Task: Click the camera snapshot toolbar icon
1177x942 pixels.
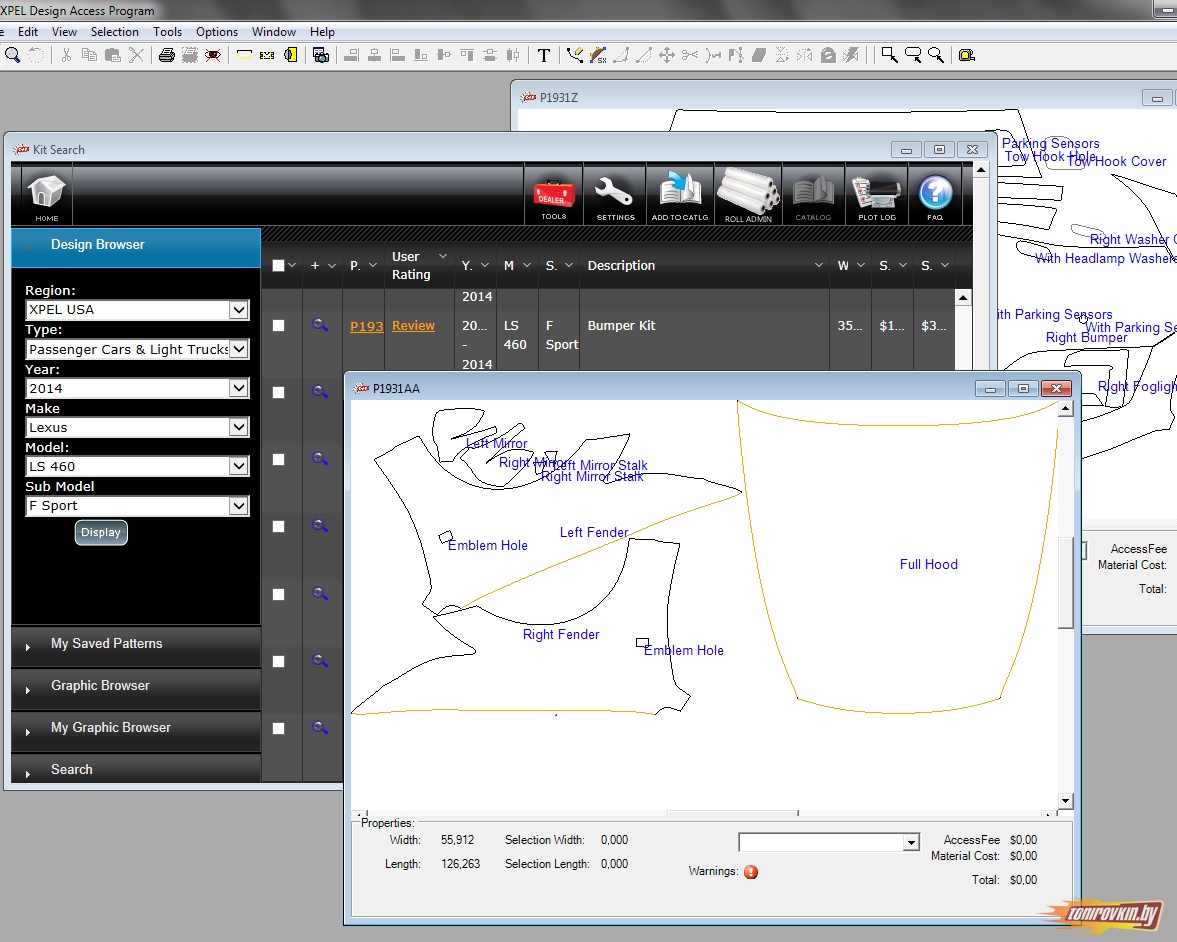Action: coord(321,55)
